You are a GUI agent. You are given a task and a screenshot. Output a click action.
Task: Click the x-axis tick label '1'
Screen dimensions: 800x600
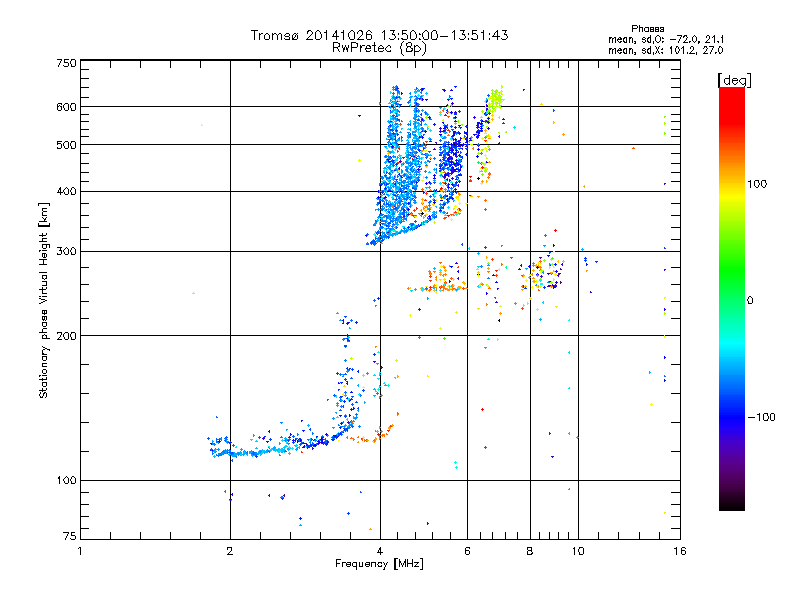tap(80, 551)
